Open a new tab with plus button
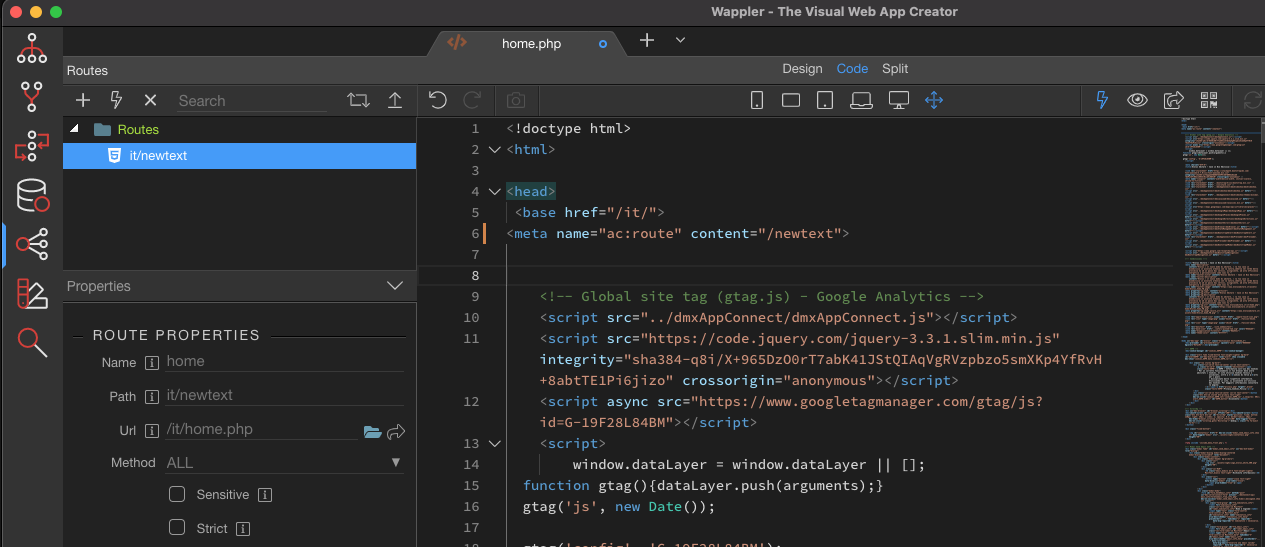 point(647,40)
